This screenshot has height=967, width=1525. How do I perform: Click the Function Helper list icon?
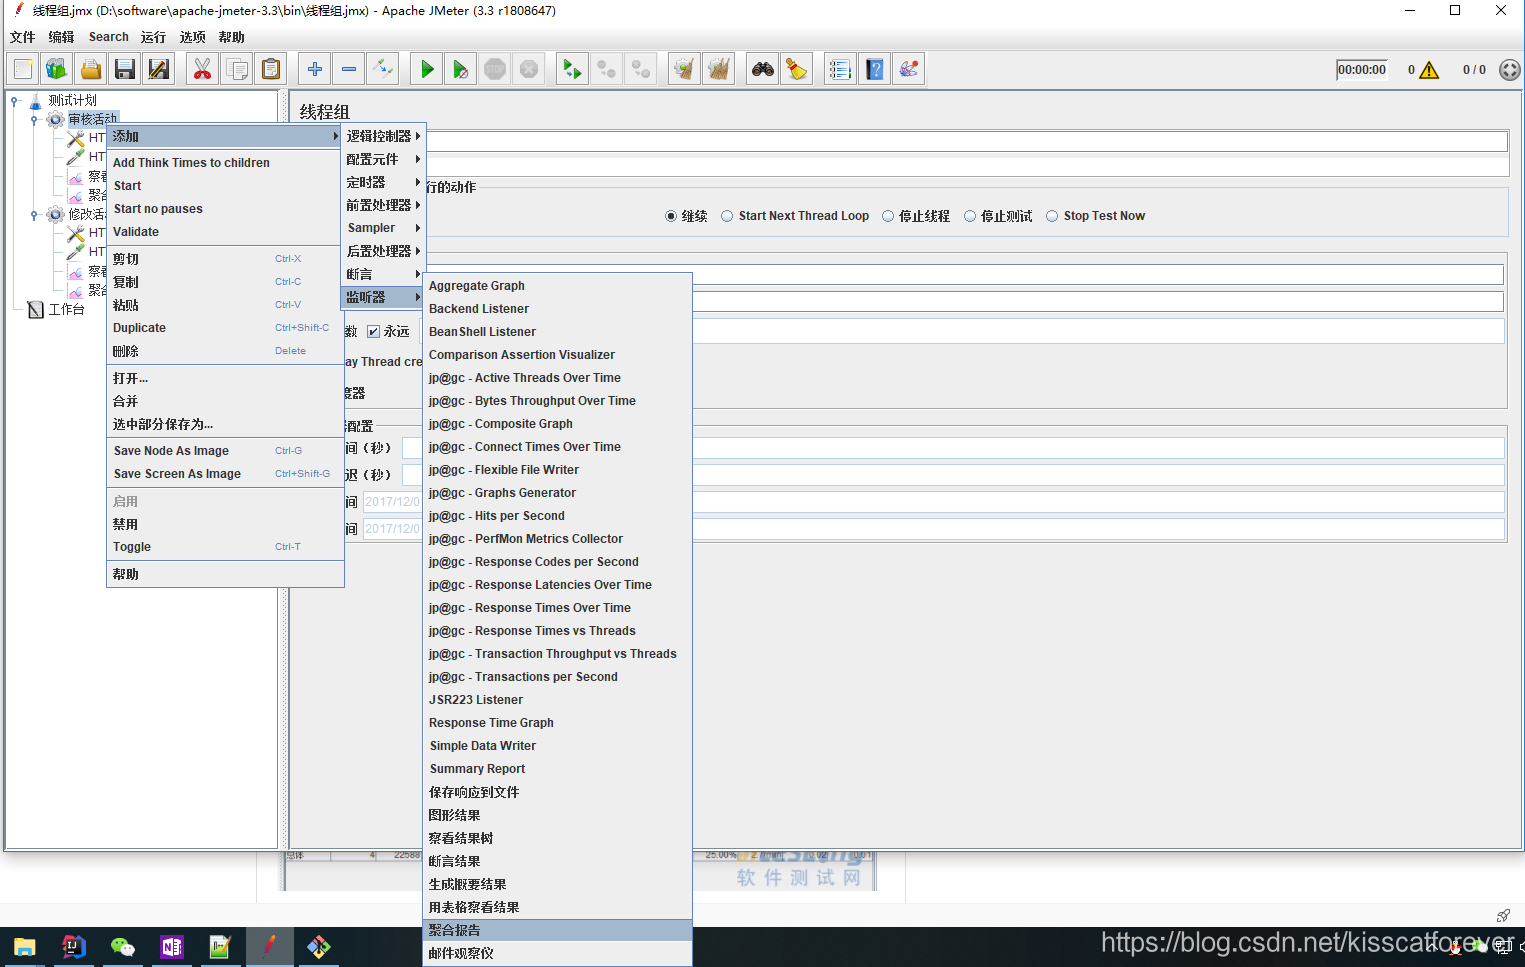840,69
